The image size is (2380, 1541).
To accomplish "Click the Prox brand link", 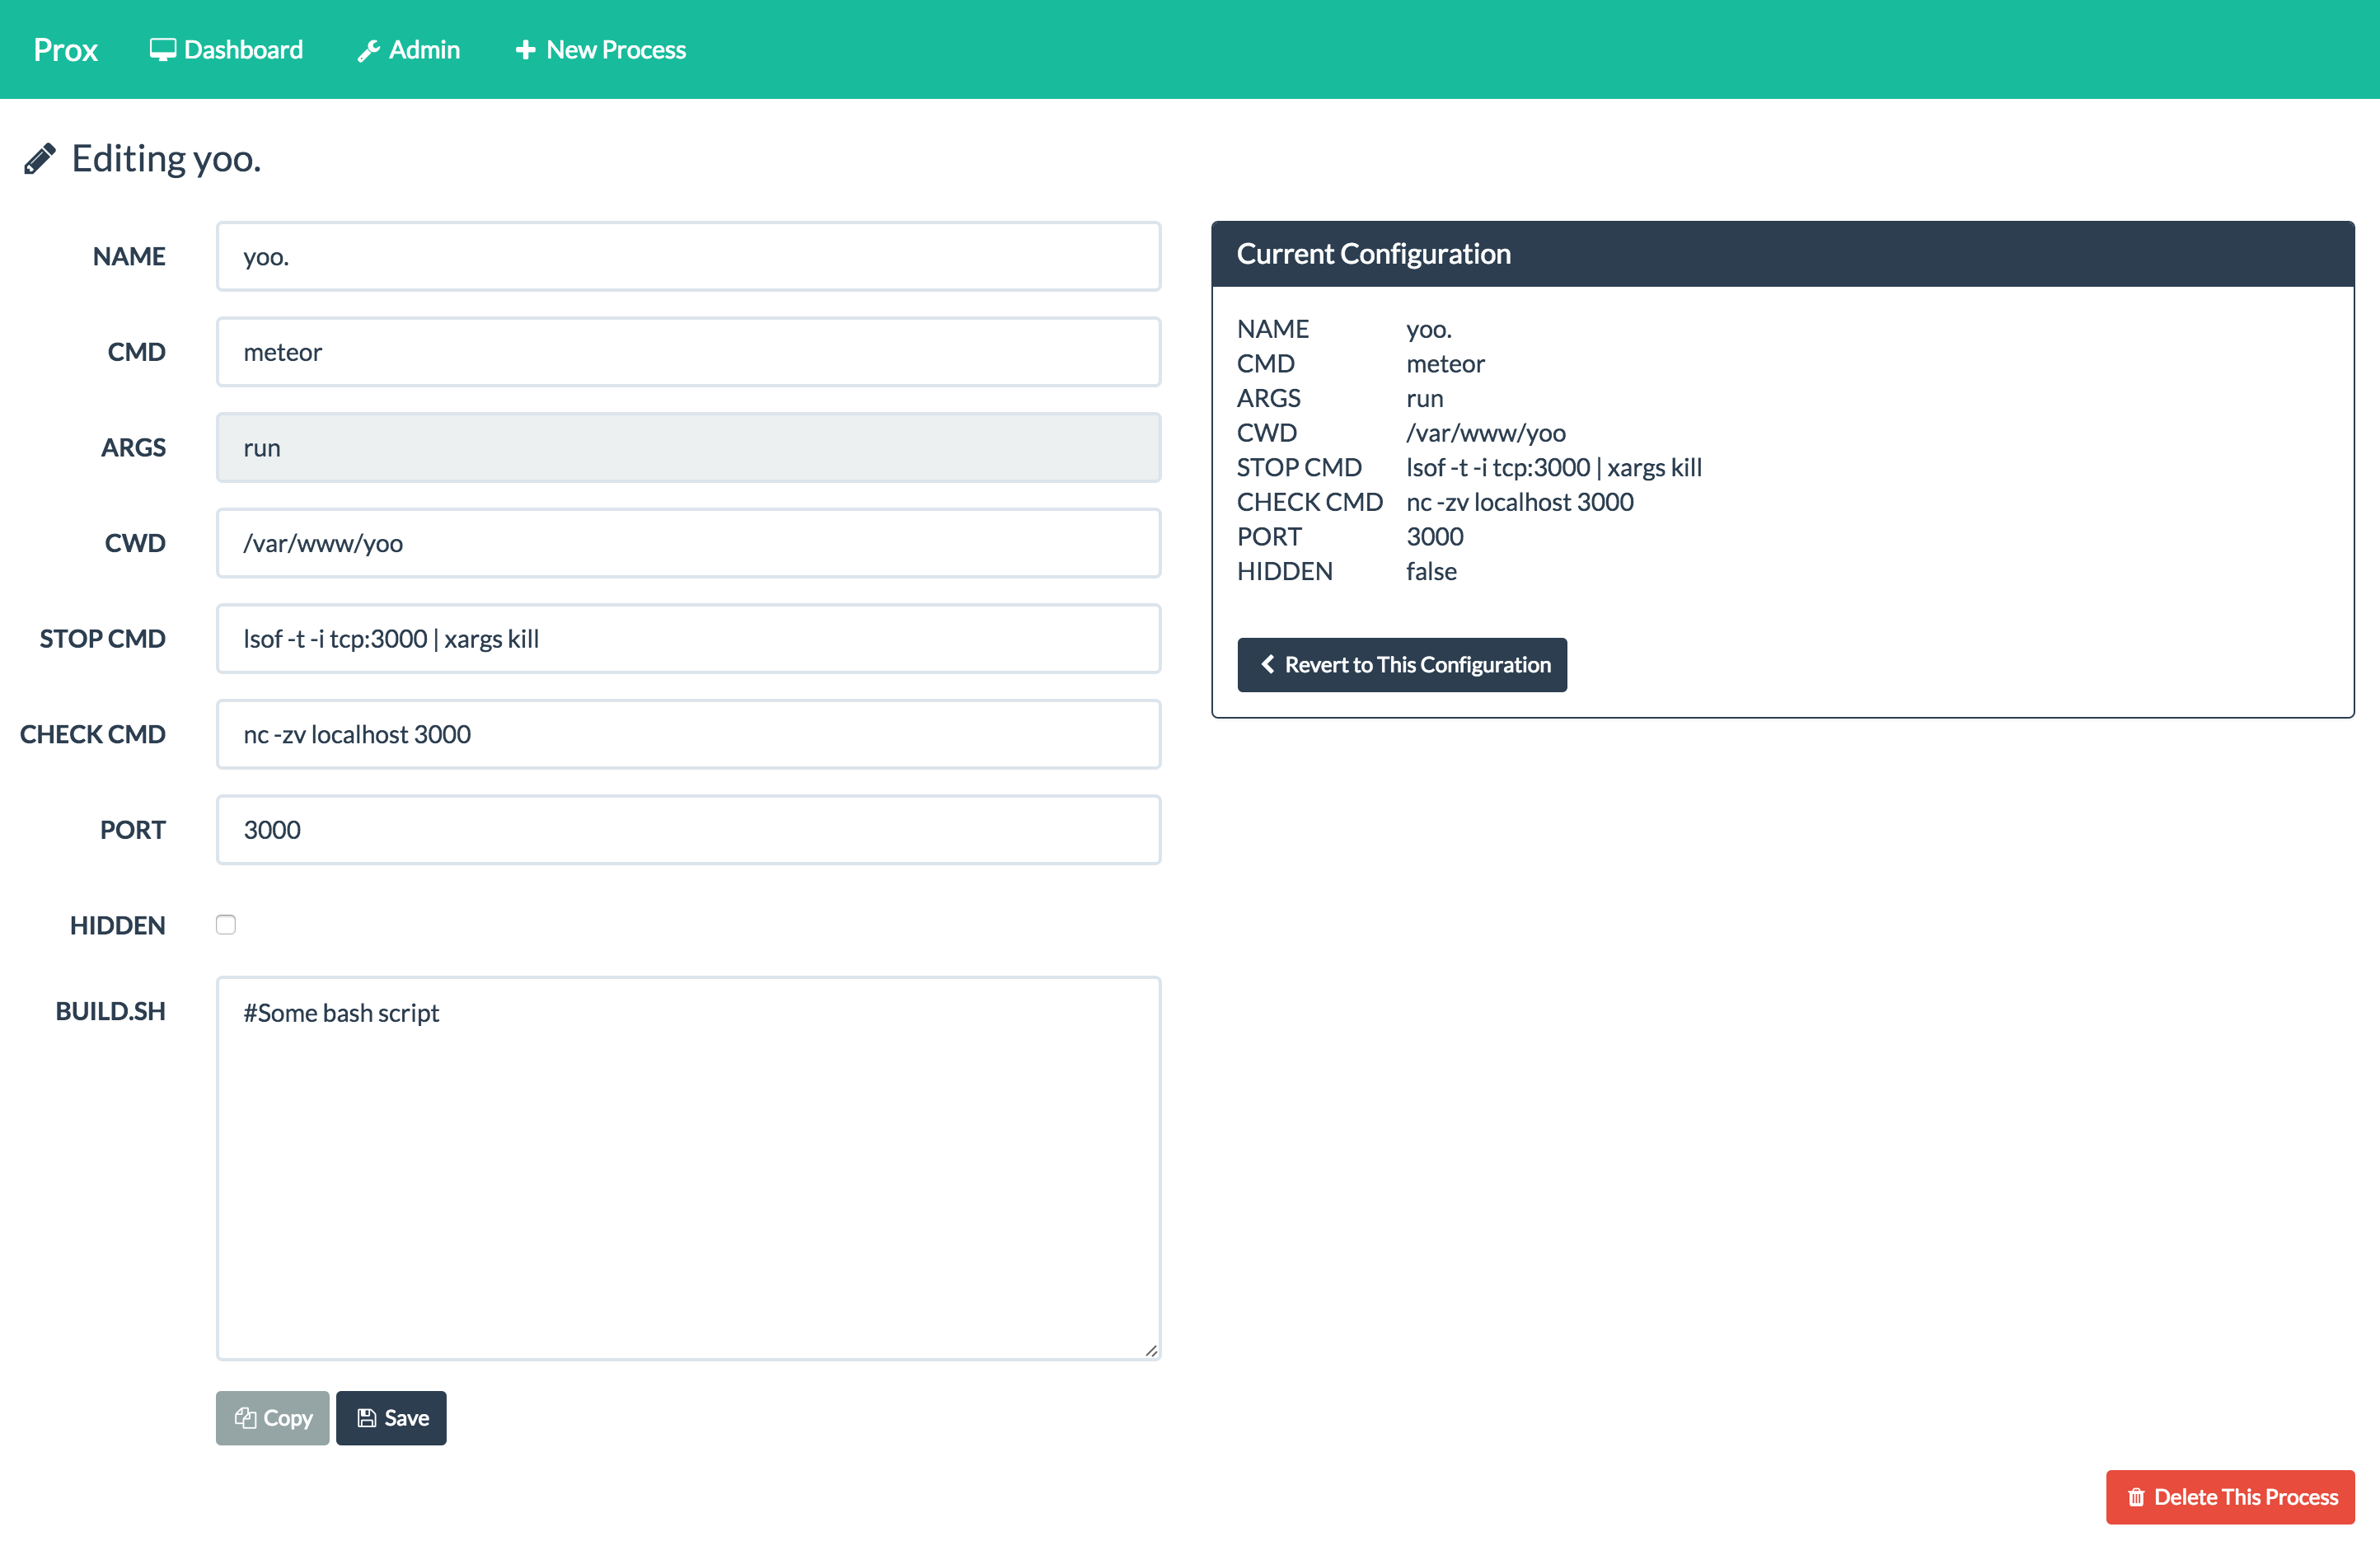I will point(65,50).
